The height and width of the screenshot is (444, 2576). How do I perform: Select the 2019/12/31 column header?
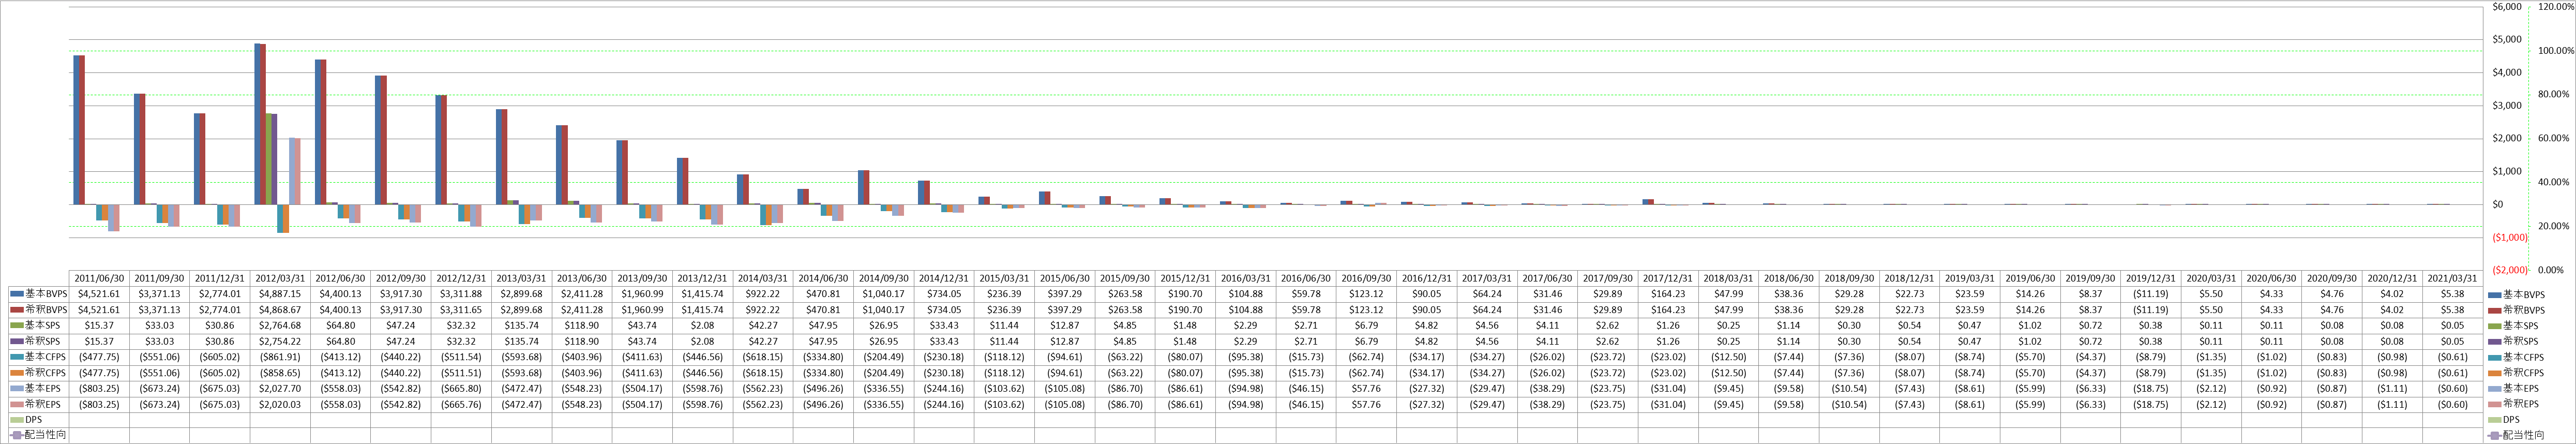(2150, 278)
